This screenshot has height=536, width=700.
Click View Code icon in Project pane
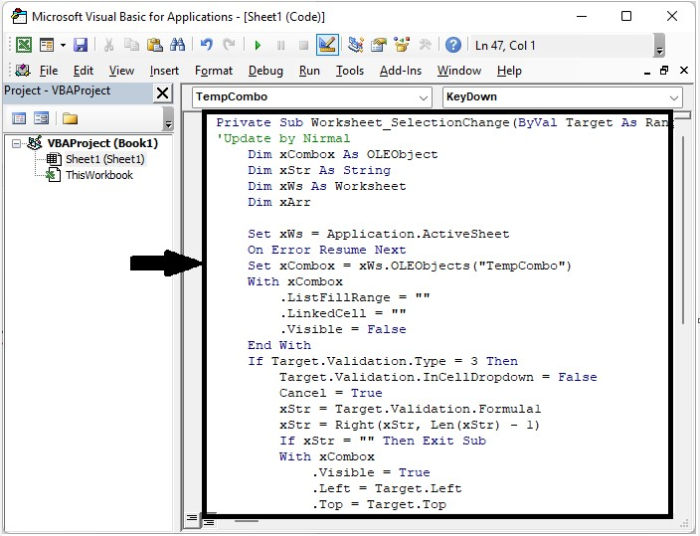[19, 118]
